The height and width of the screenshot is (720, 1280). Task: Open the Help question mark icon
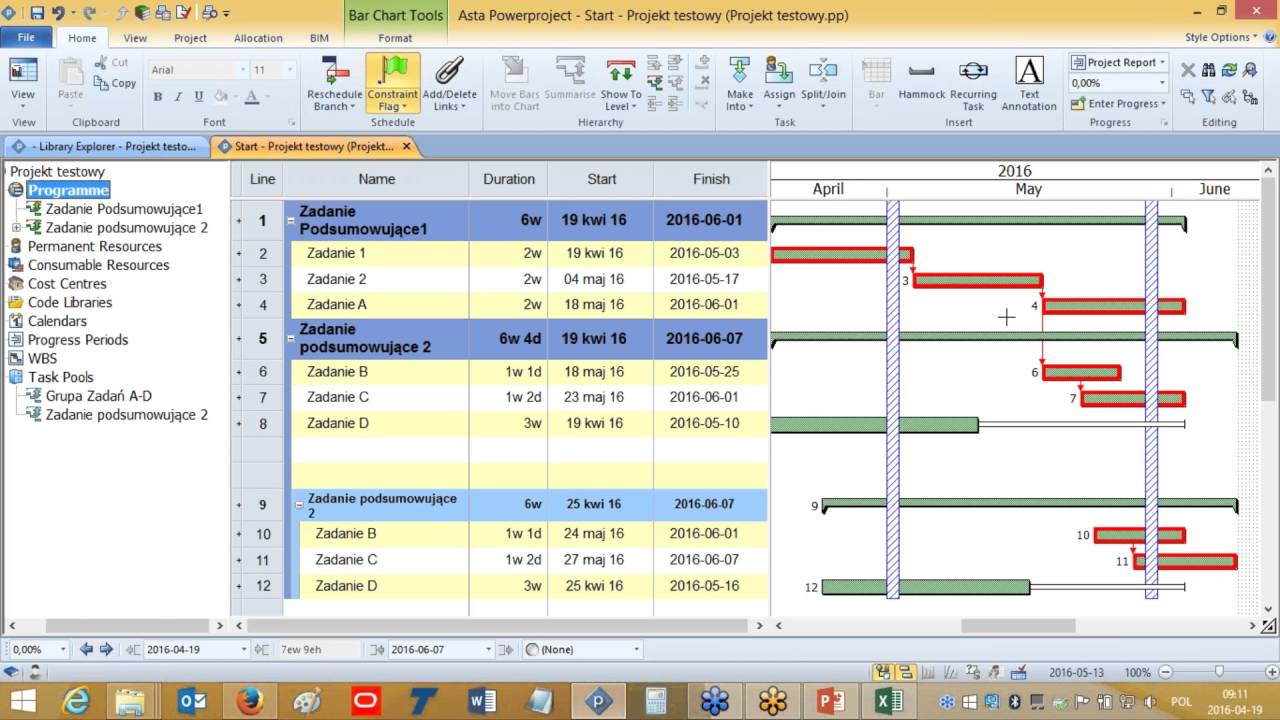pyautogui.click(x=1271, y=38)
